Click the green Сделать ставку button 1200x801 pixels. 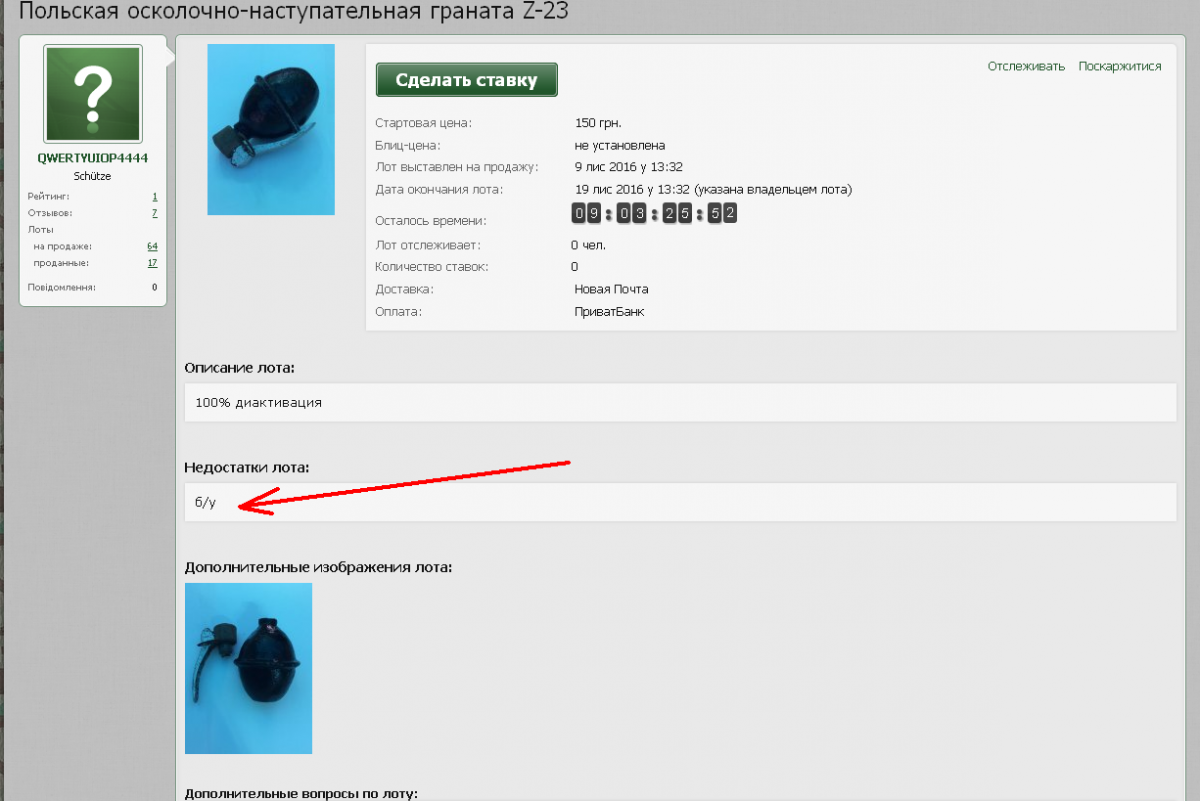click(466, 80)
